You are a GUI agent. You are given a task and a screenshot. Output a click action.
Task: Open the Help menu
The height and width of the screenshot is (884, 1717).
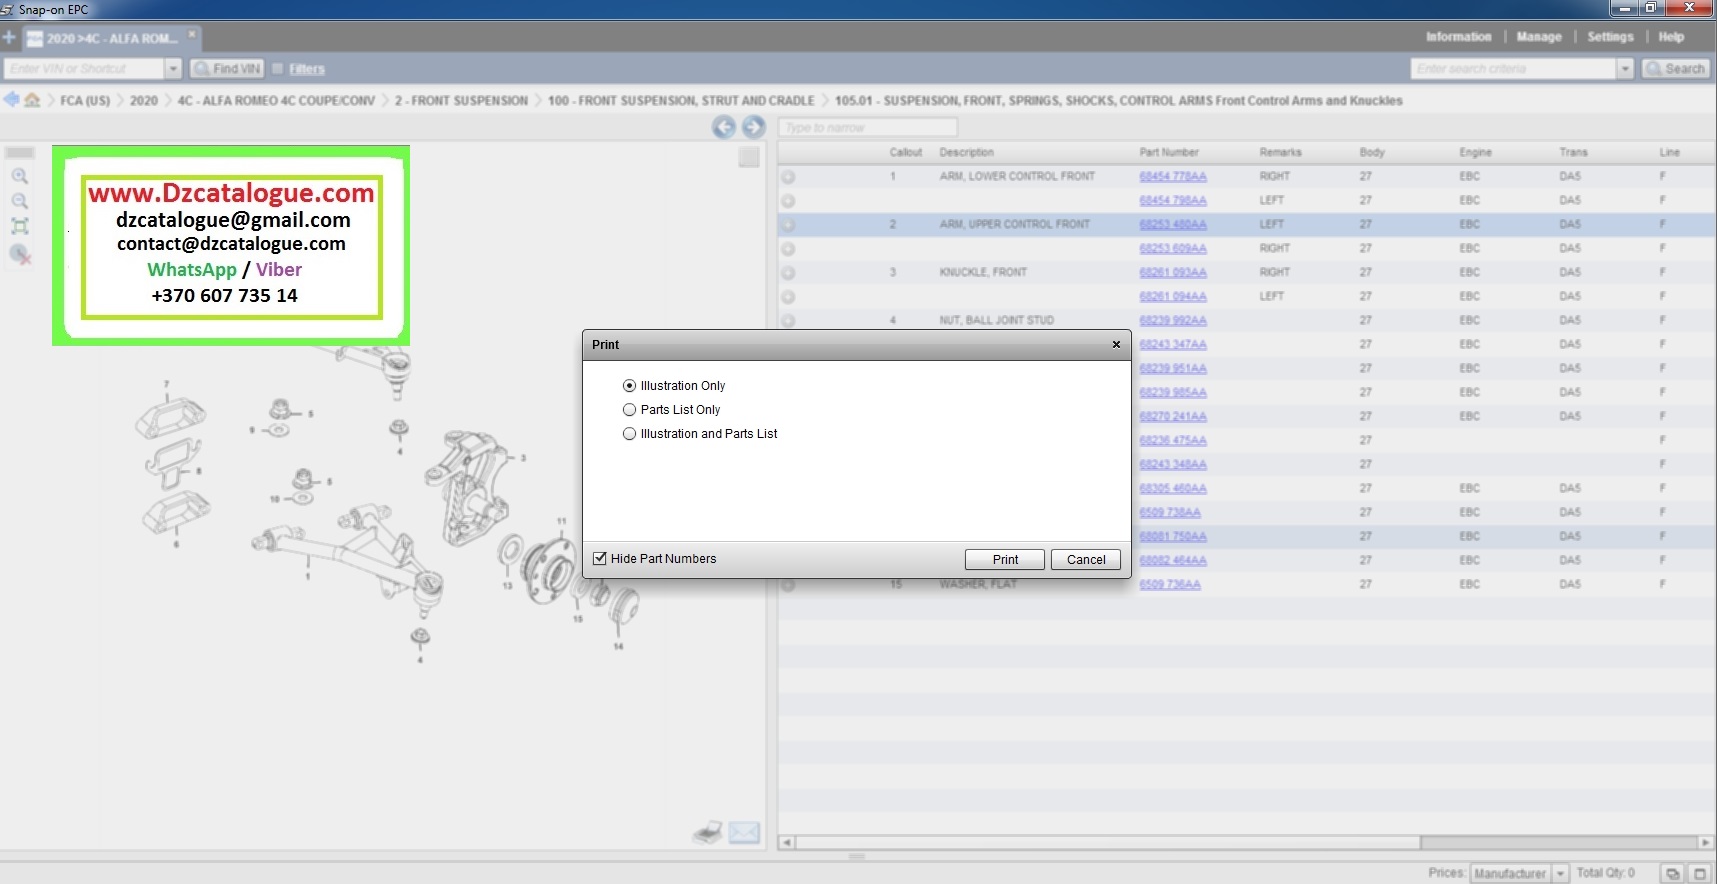1671,37
